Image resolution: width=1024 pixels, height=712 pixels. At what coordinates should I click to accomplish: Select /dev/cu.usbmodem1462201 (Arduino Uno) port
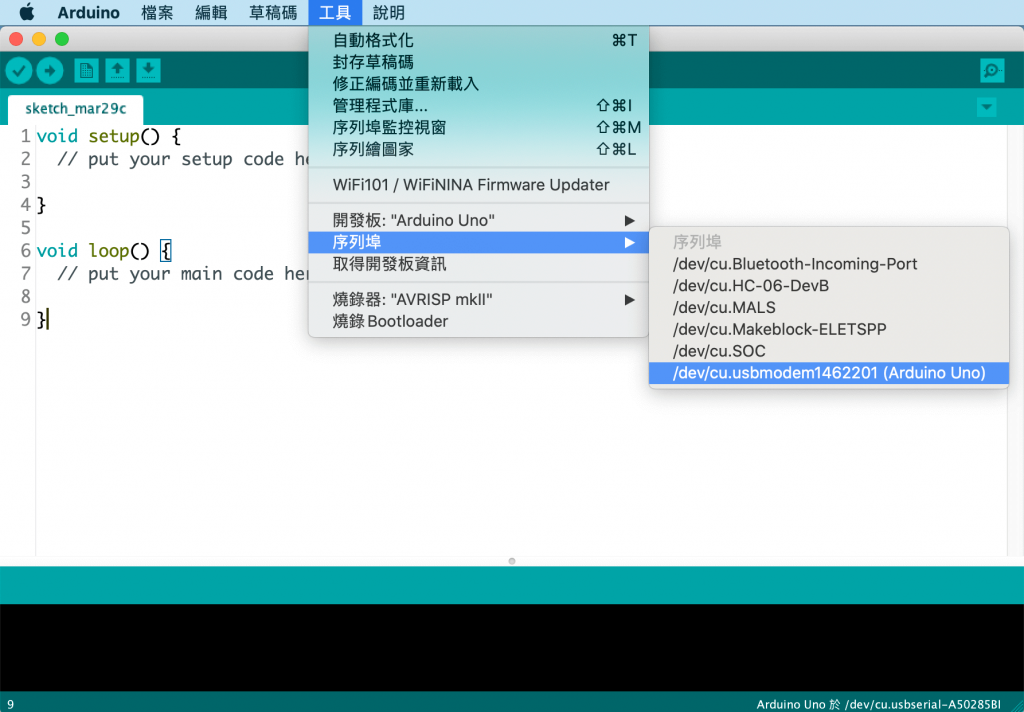point(829,373)
